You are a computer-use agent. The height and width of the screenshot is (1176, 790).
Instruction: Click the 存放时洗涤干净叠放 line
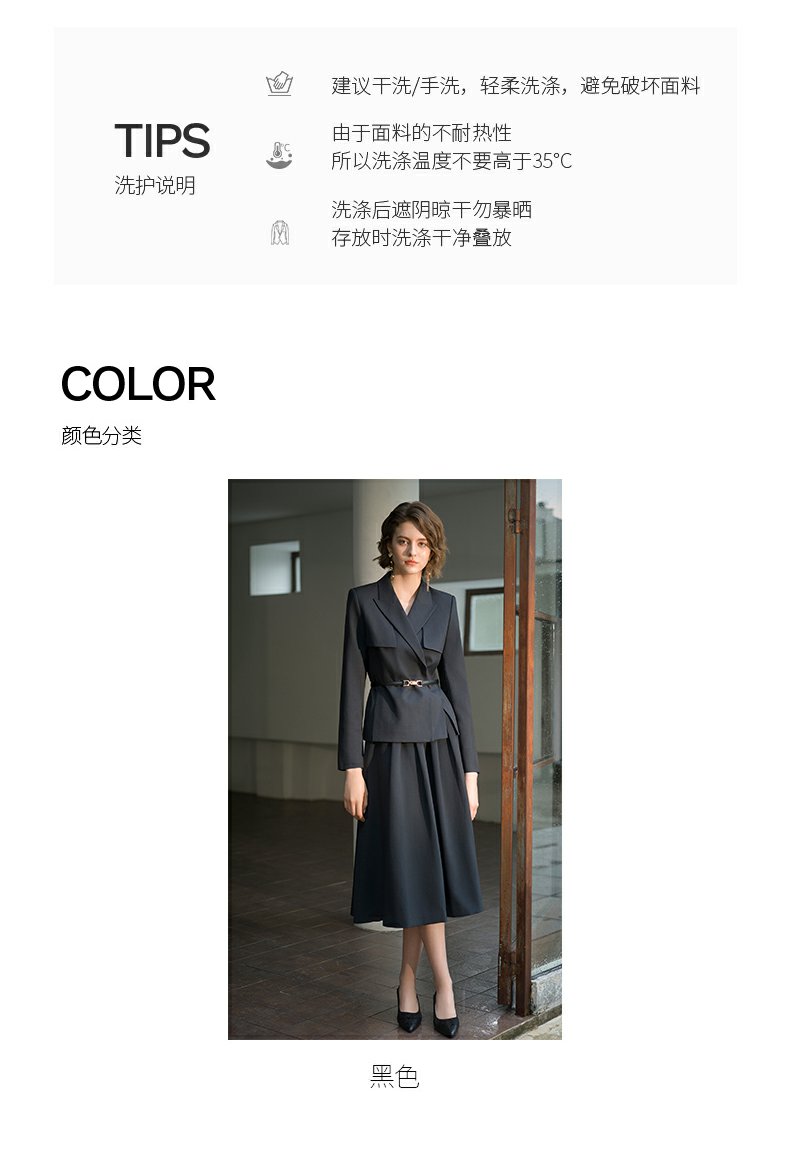pyautogui.click(x=422, y=238)
